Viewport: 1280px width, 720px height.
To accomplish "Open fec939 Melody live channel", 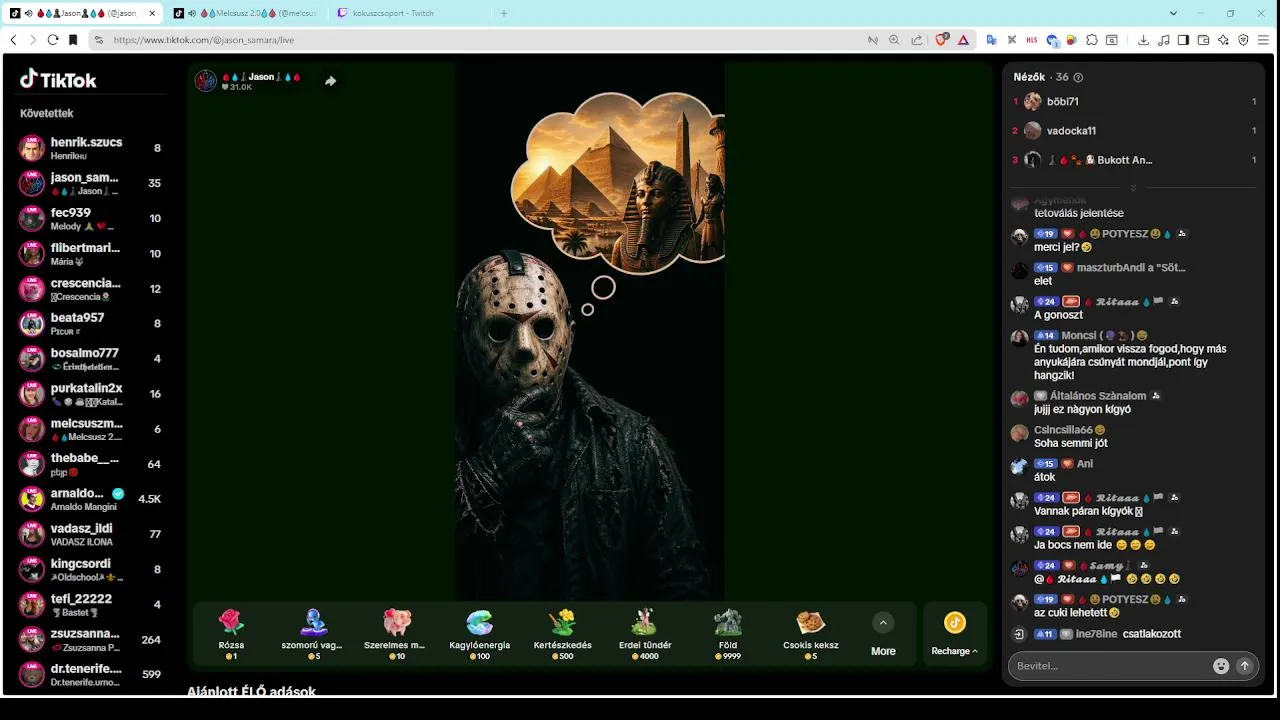I will 92,218.
